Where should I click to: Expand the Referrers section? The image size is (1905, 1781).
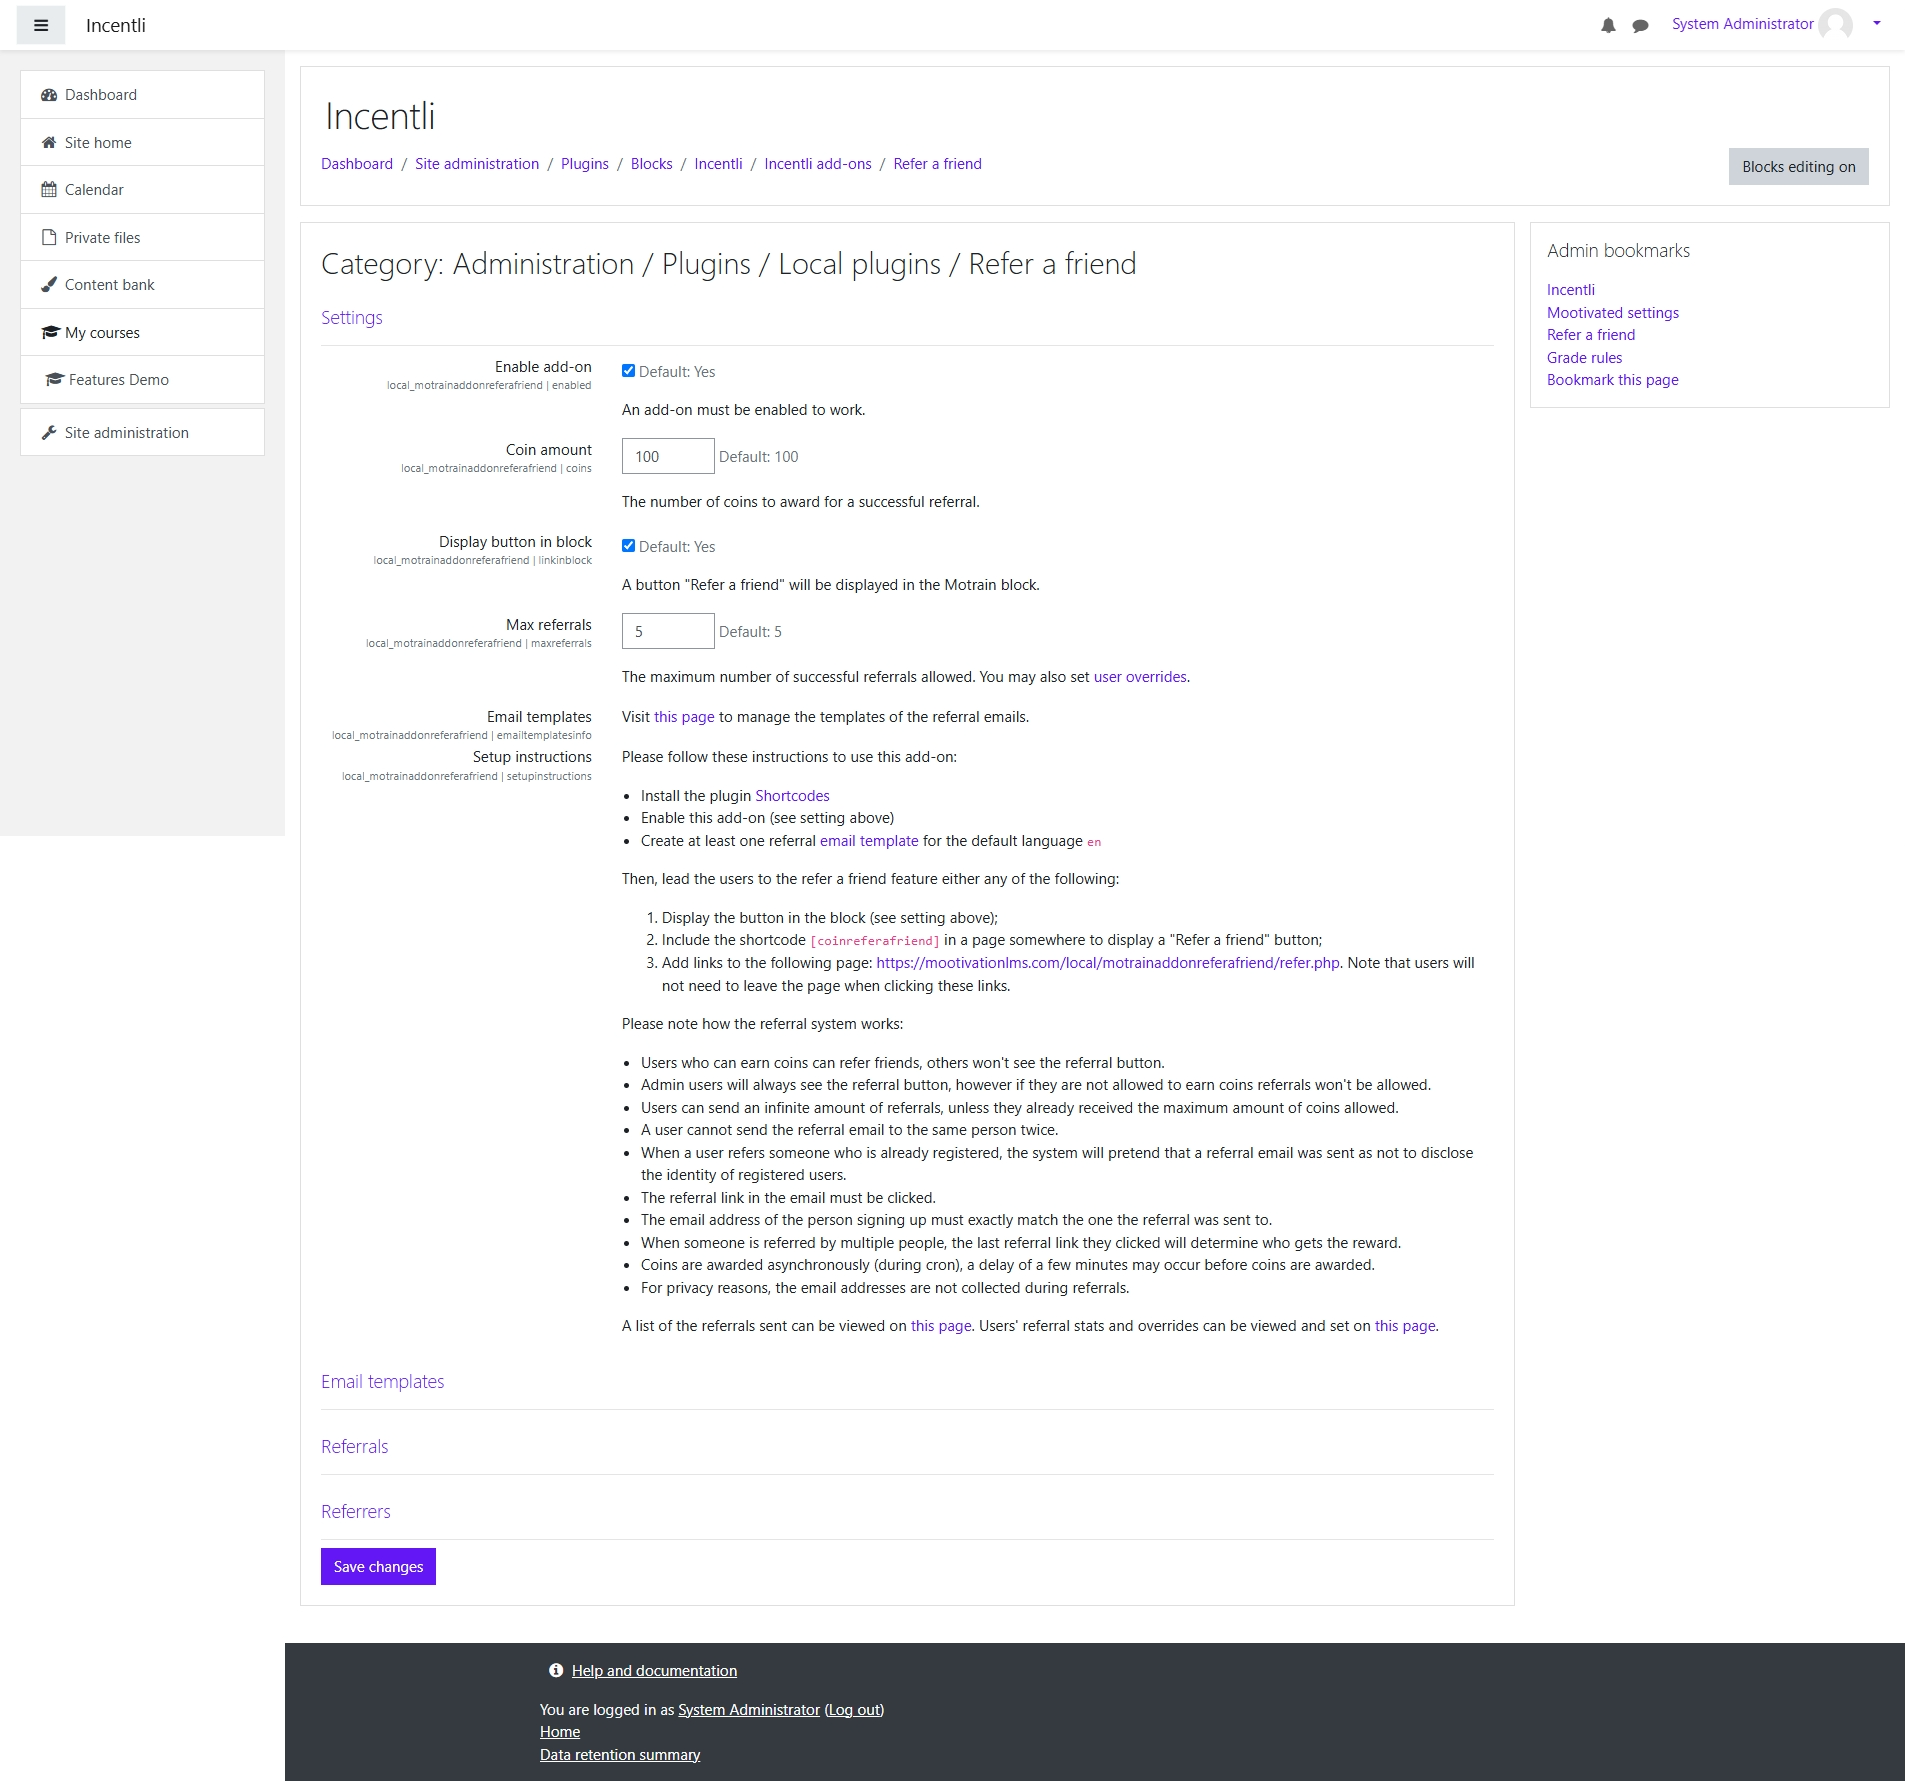[x=355, y=1511]
